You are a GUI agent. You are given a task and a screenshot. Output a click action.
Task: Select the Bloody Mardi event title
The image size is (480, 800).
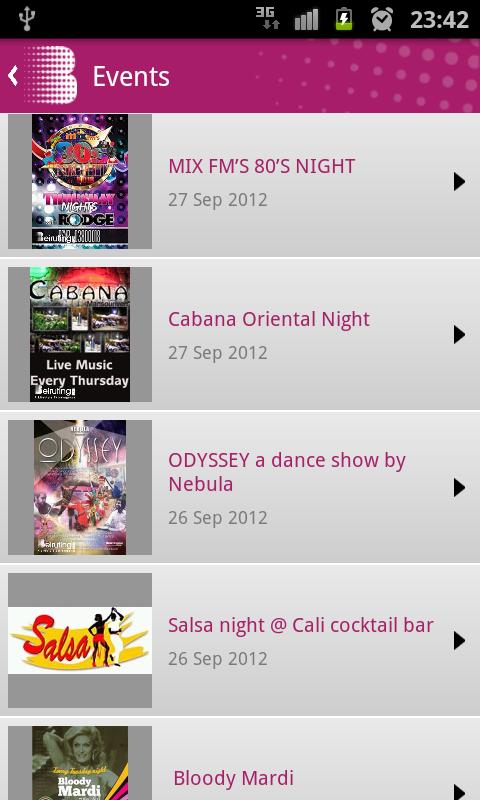[x=234, y=778]
